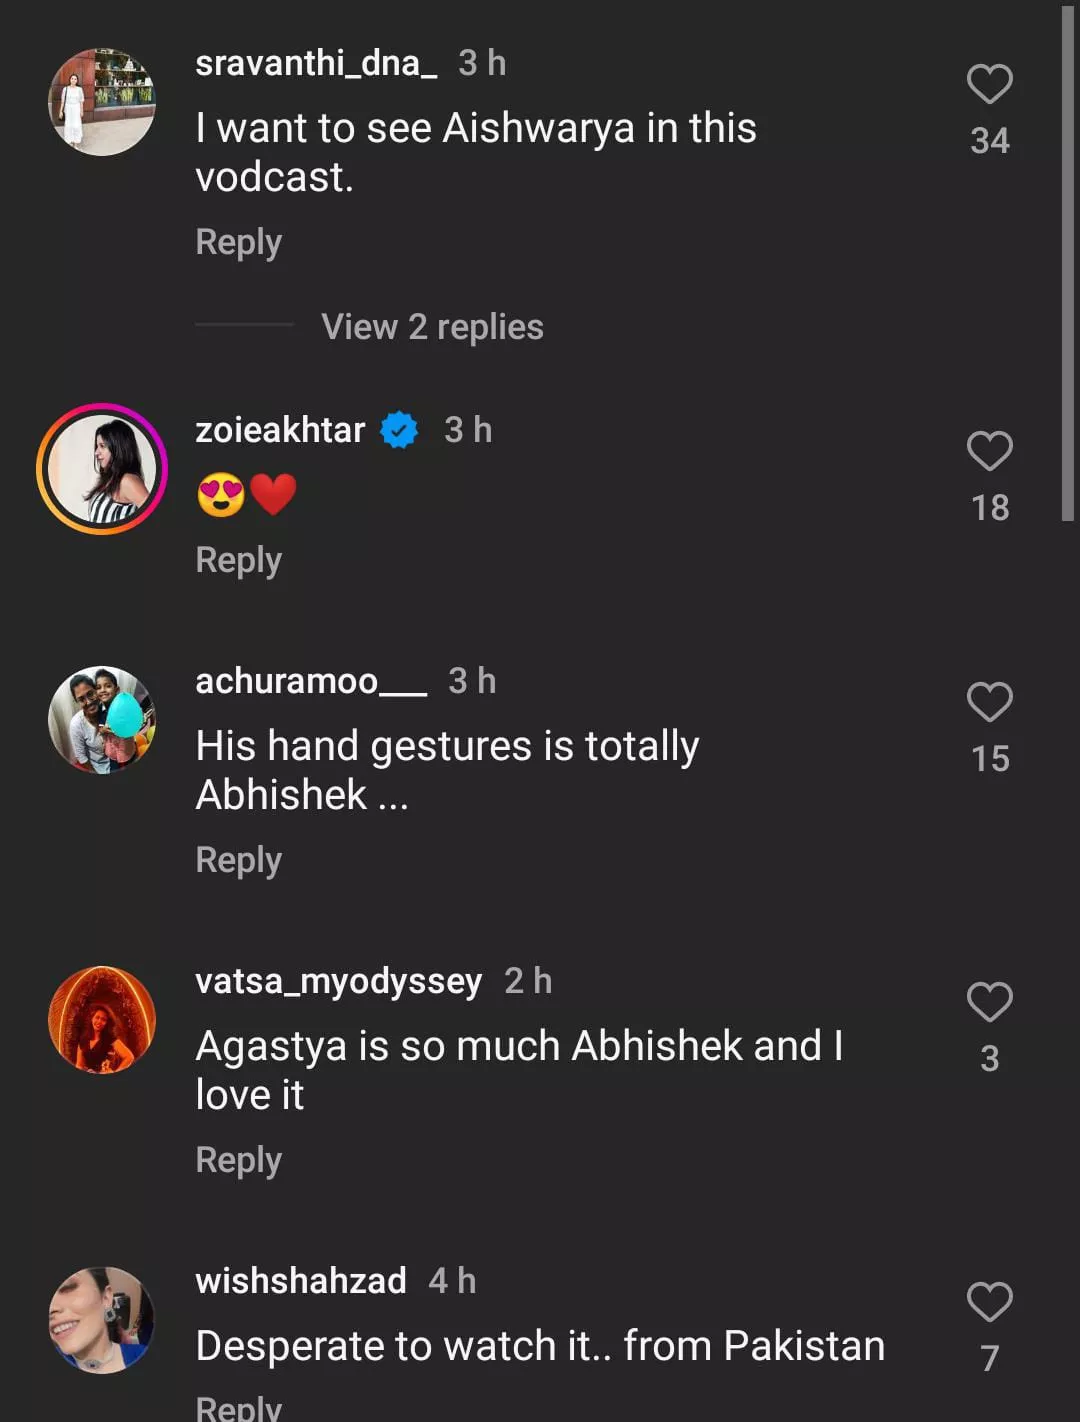Like zoieakhtar's emoji comment
The height and width of the screenshot is (1422, 1080).
tap(989, 451)
